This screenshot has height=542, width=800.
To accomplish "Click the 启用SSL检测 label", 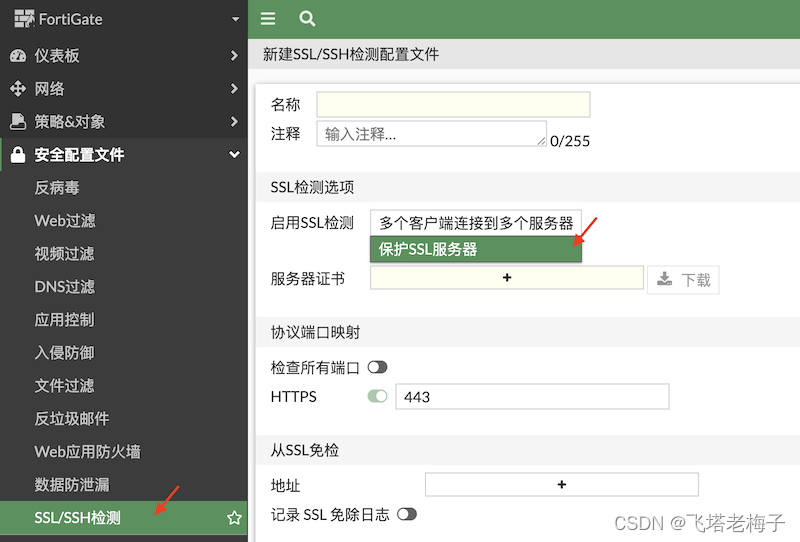I will click(x=312, y=223).
